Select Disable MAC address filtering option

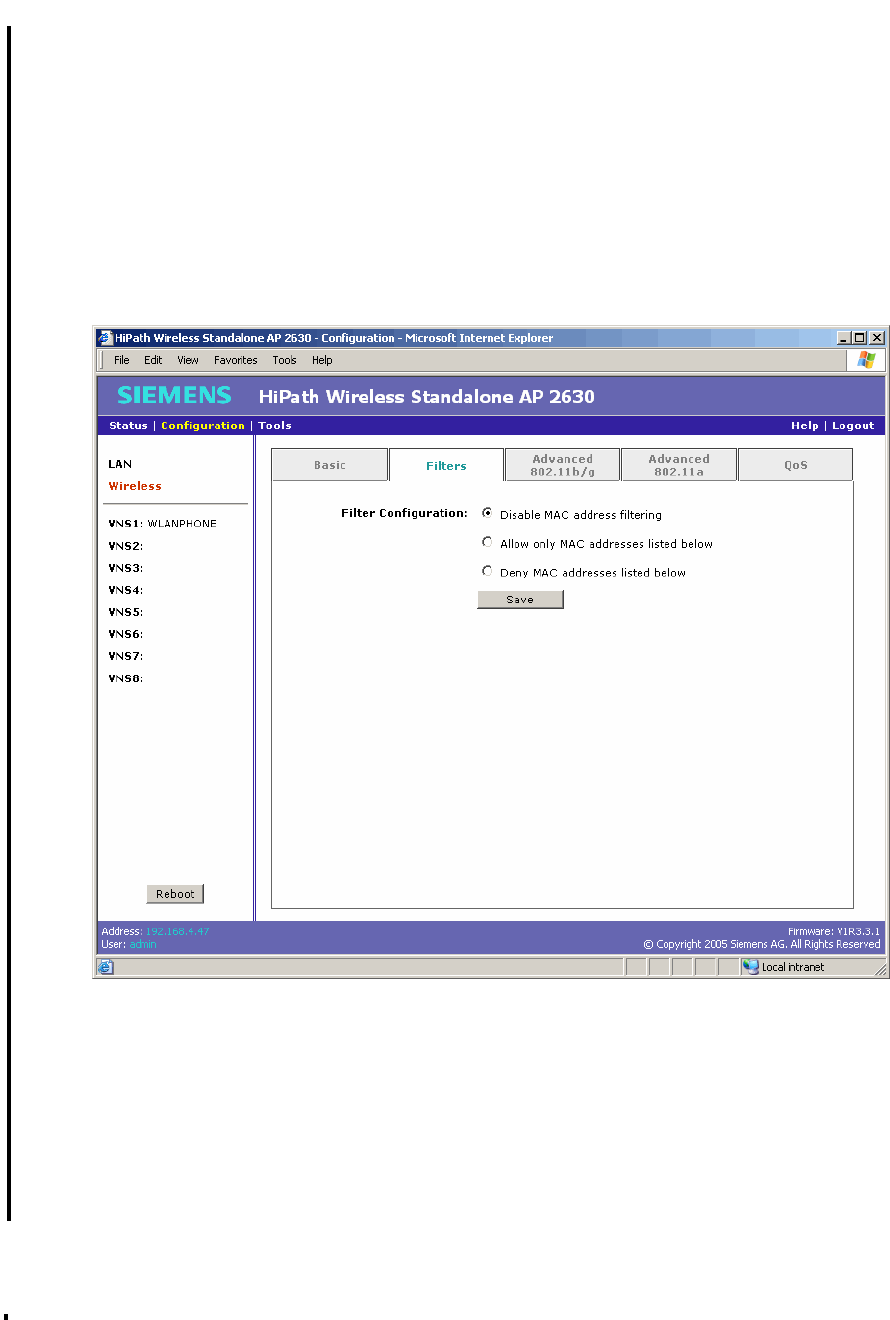pos(487,513)
